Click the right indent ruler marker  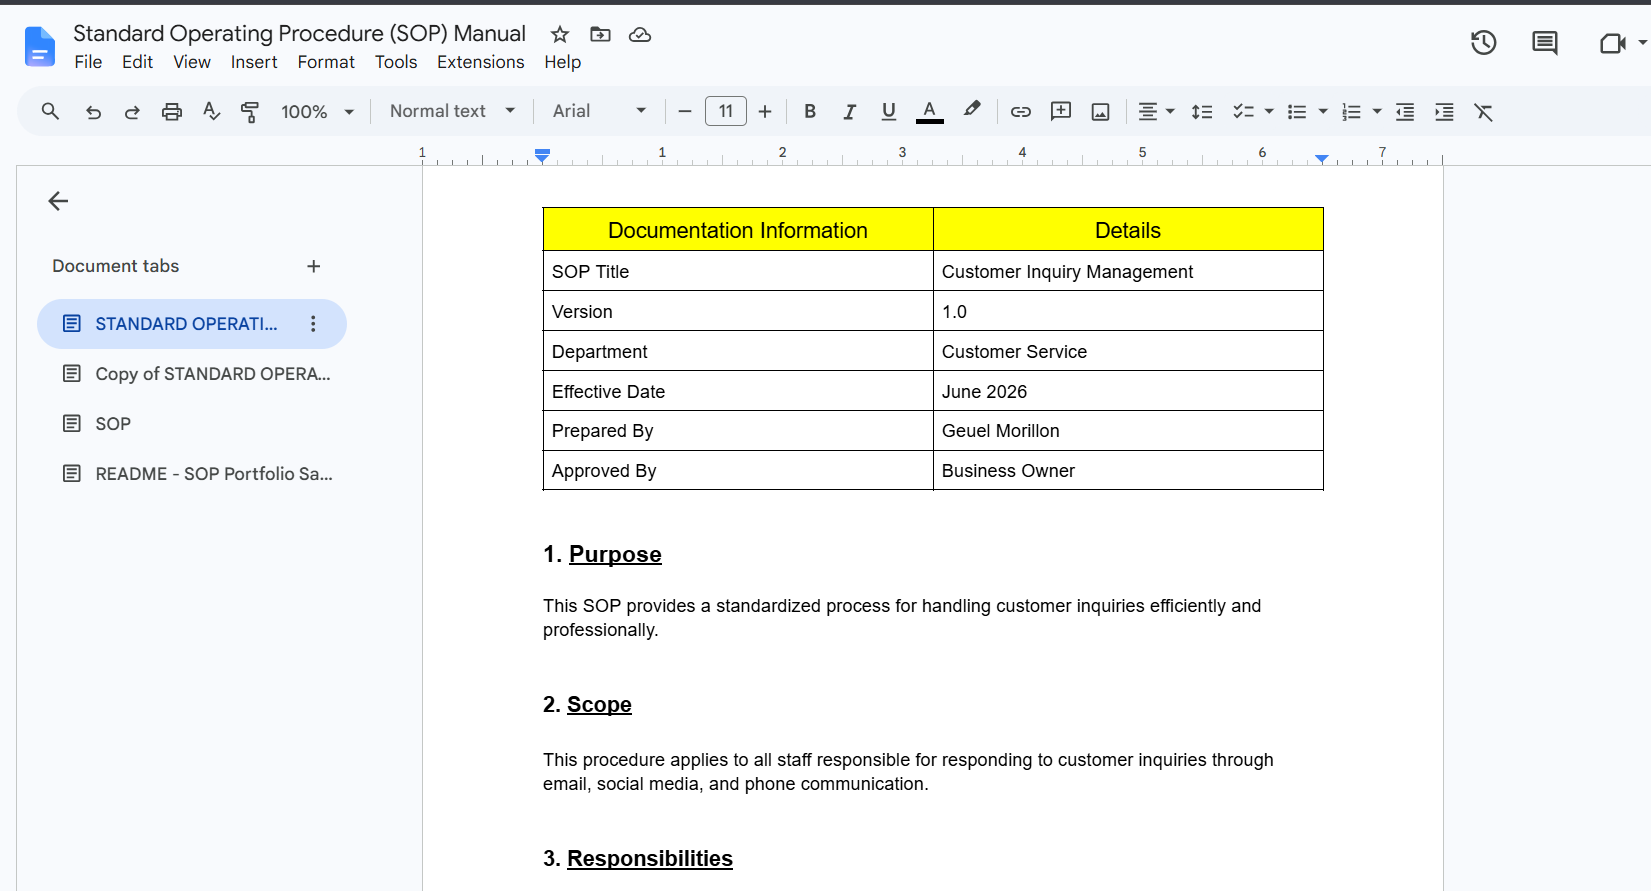[1322, 158]
